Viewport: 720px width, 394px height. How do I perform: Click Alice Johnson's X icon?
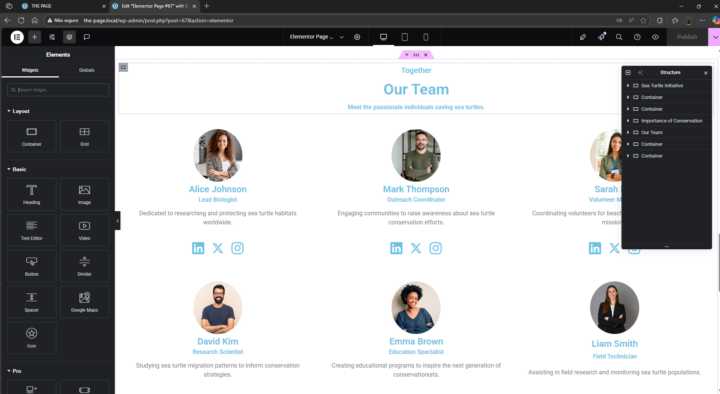[x=218, y=248]
